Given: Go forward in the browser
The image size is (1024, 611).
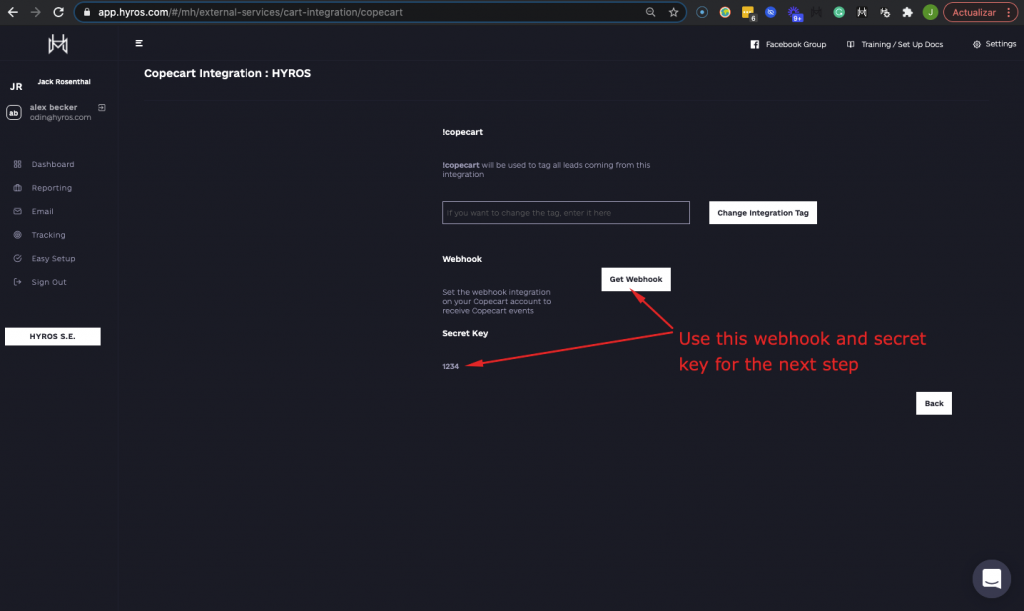Looking at the screenshot, I should pos(35,12).
